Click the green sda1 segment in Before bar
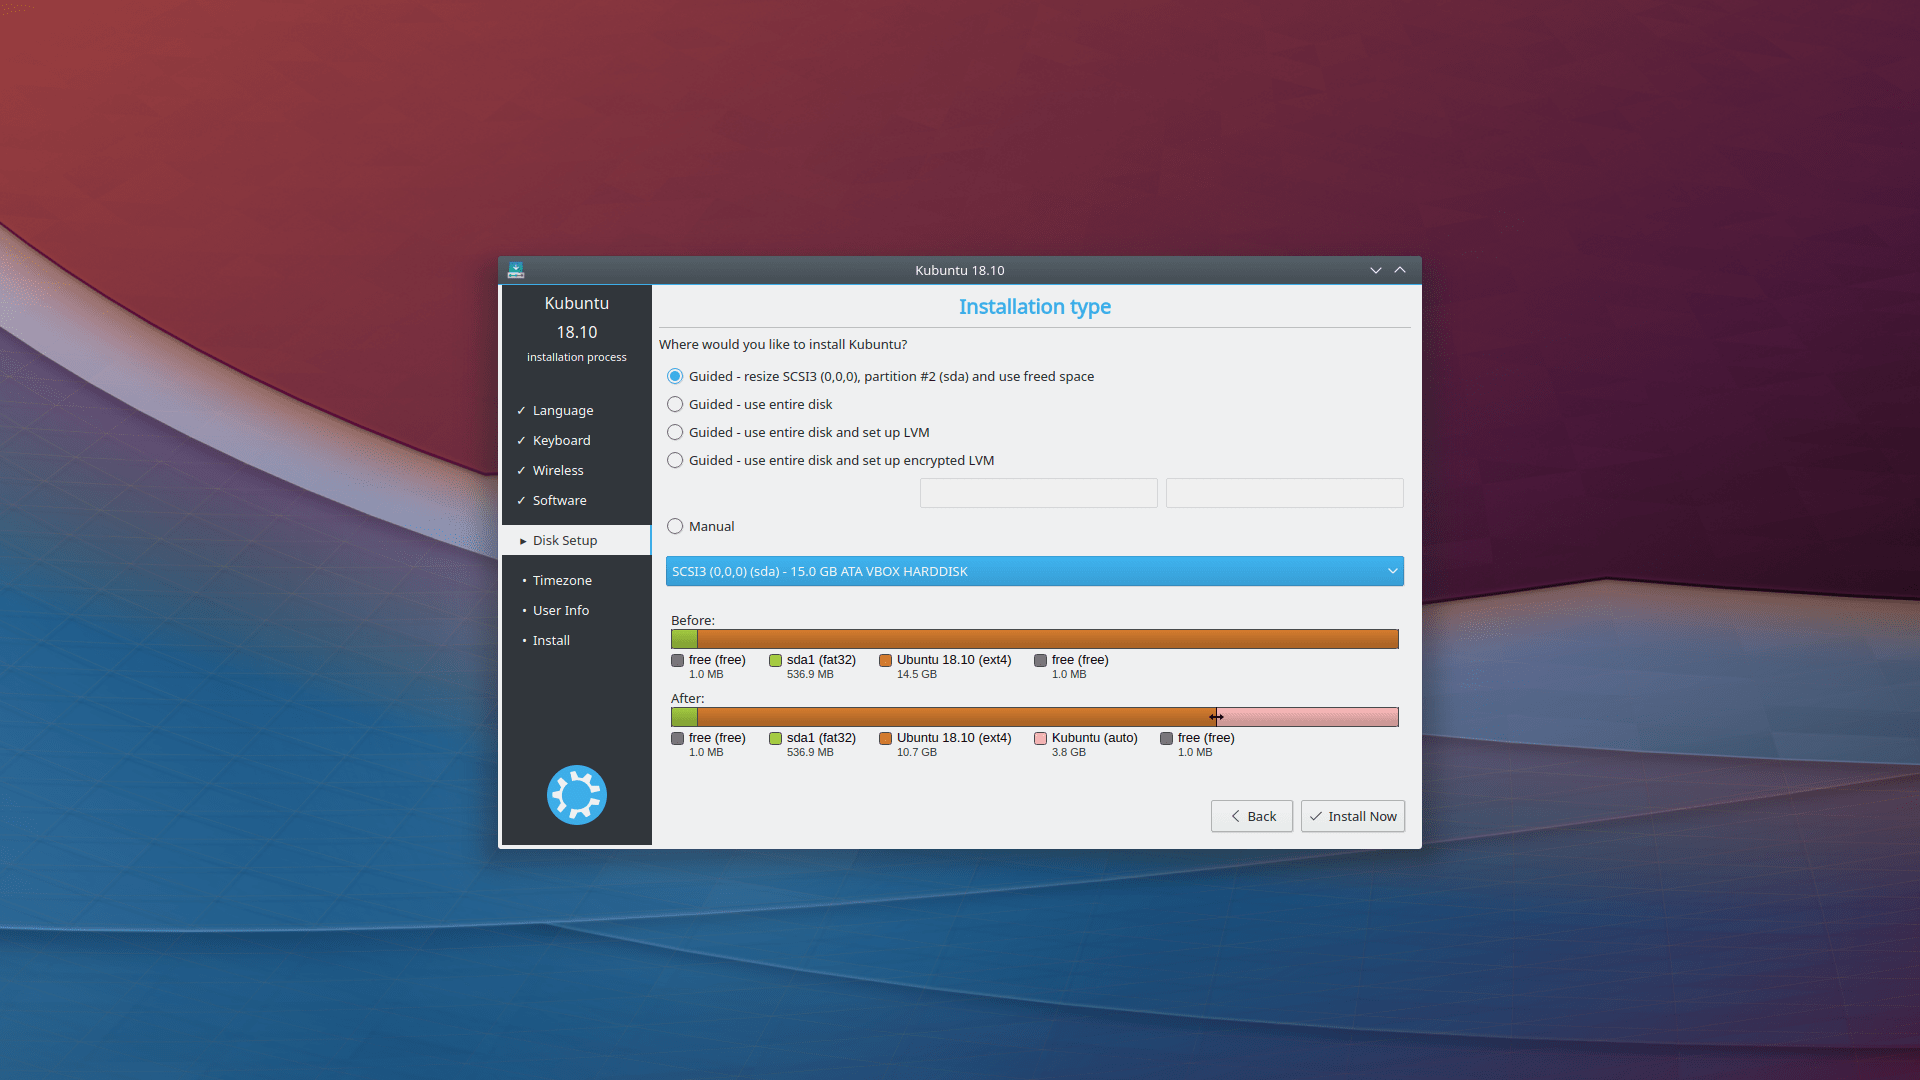The image size is (1920, 1080). 685,639
